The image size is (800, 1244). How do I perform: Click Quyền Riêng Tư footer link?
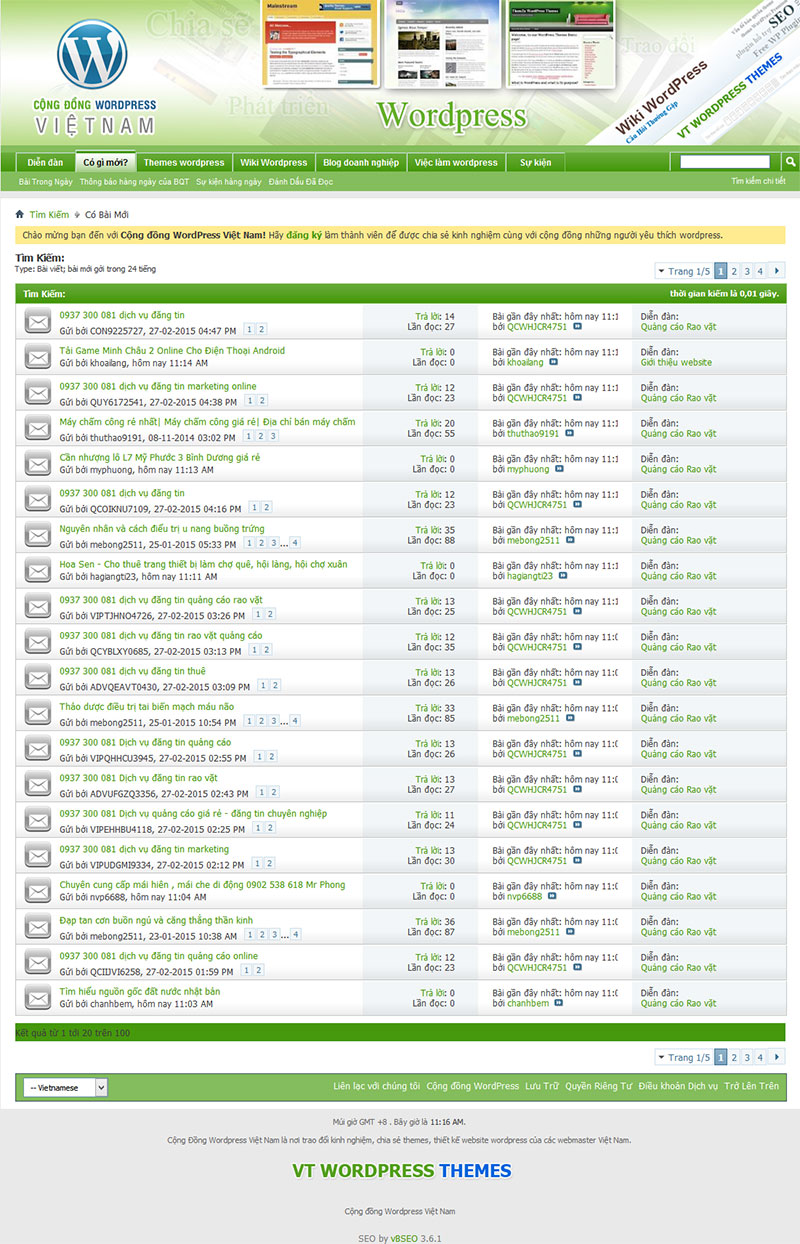598,1086
